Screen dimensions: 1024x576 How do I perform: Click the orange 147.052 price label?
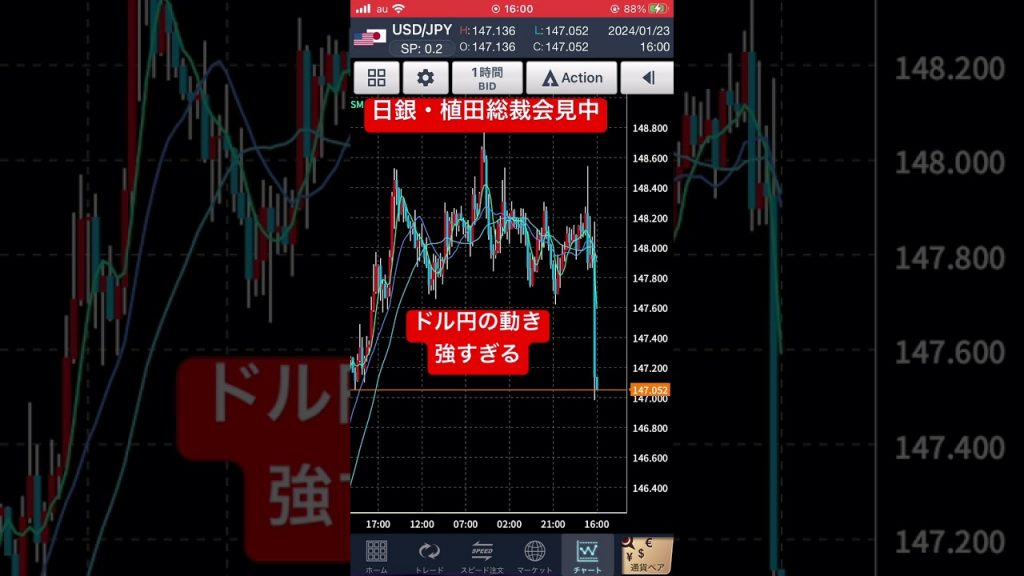pos(649,389)
